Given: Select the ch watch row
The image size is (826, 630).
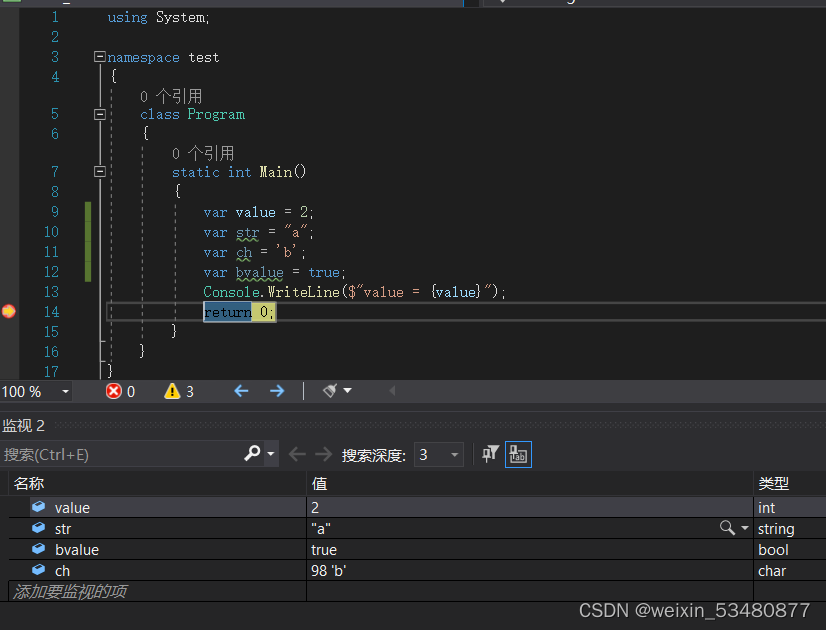Looking at the screenshot, I should pyautogui.click(x=417, y=570).
